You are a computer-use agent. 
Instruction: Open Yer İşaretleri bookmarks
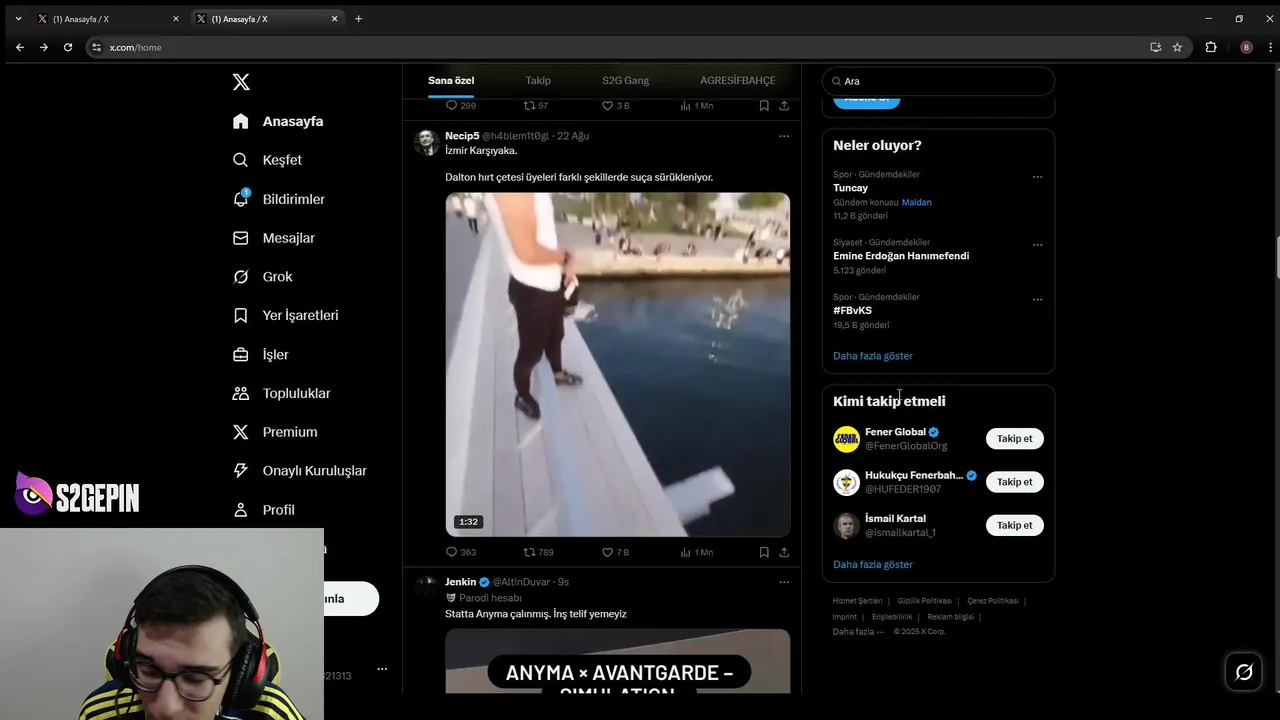coord(285,315)
